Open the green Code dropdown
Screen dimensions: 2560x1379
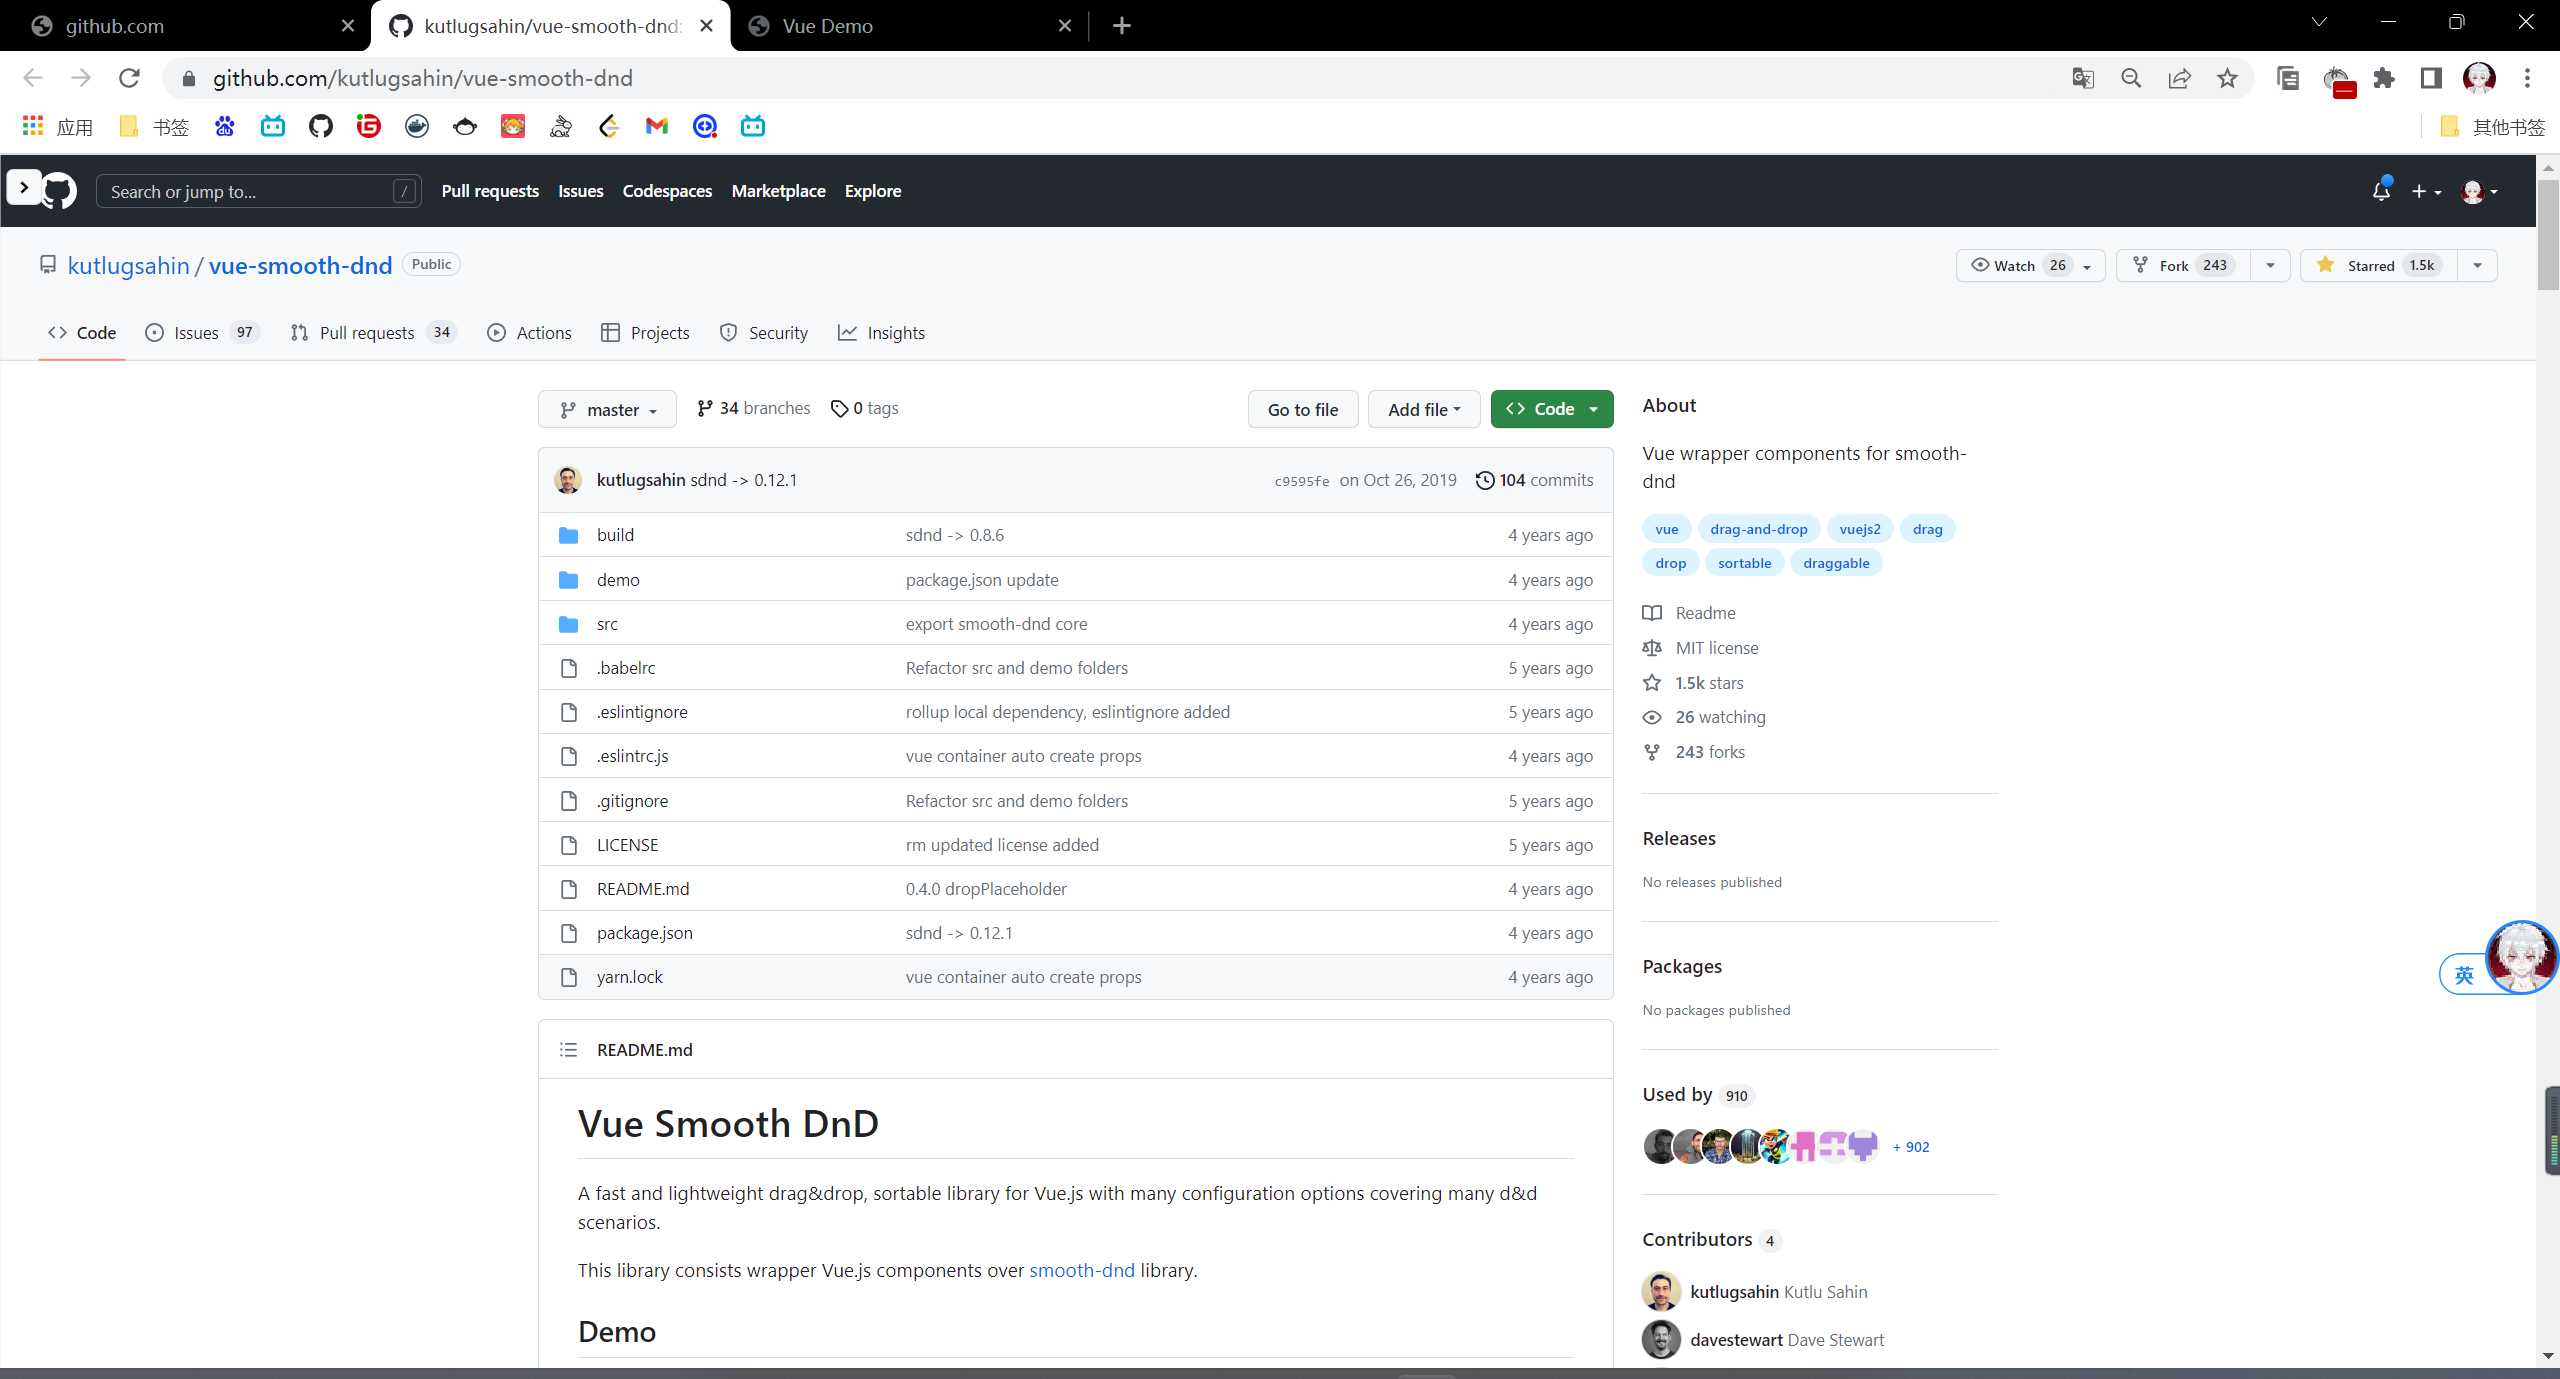point(1551,409)
